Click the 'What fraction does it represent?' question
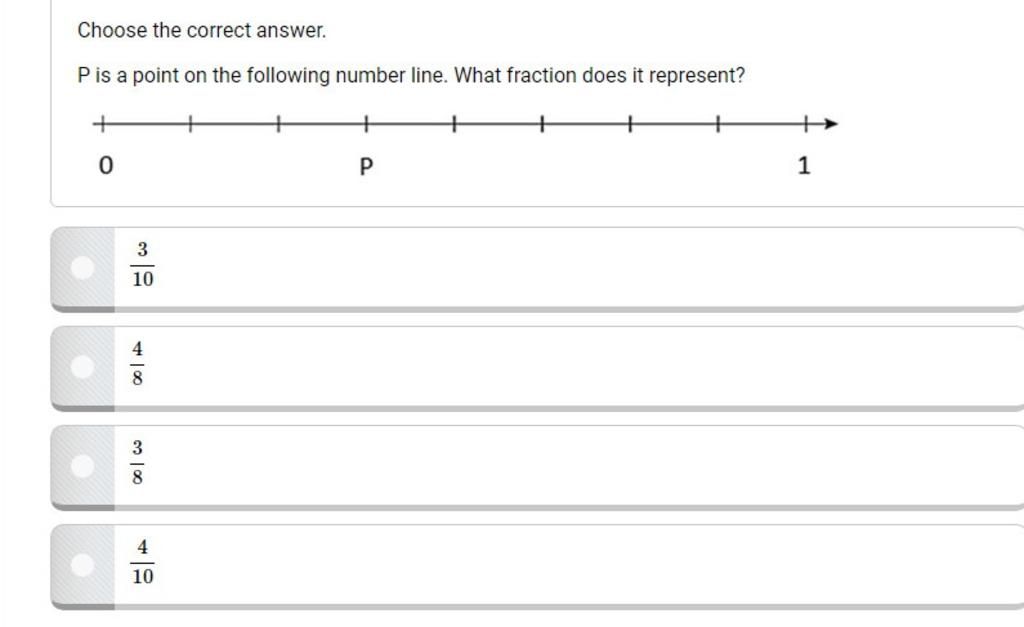Image resolution: width=1024 pixels, height=627 pixels. (600, 76)
